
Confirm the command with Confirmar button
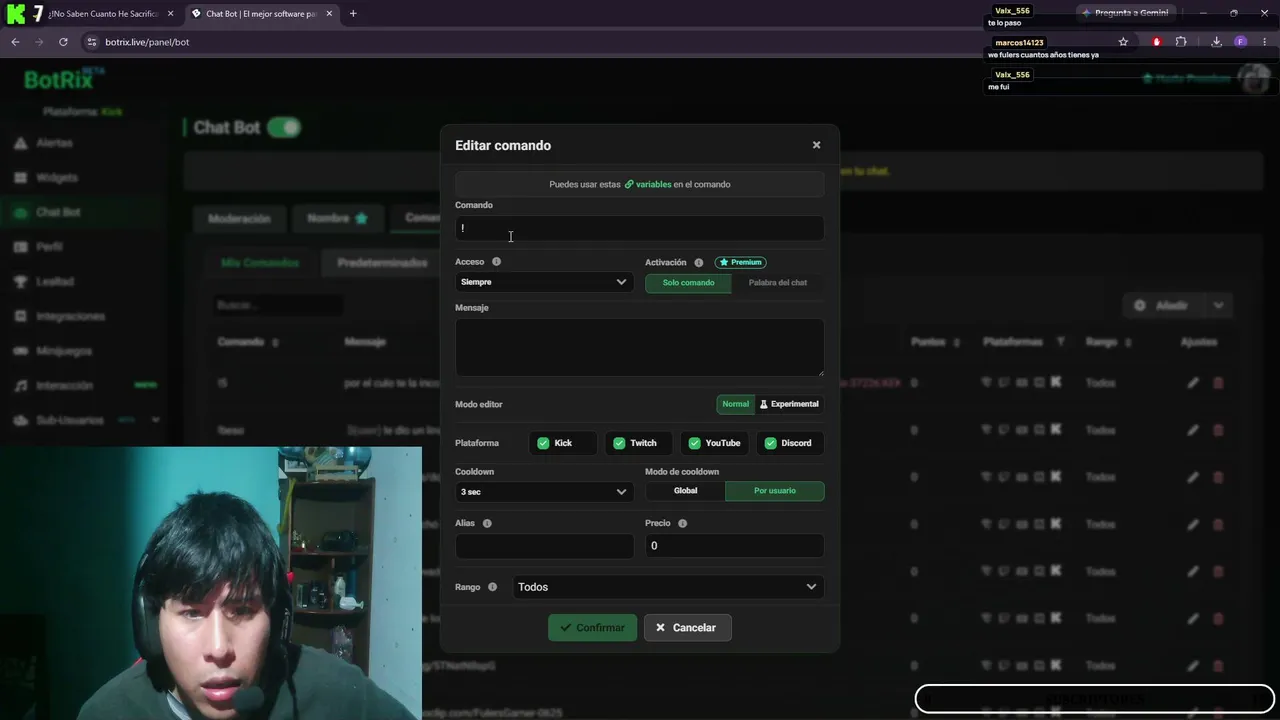tap(592, 628)
